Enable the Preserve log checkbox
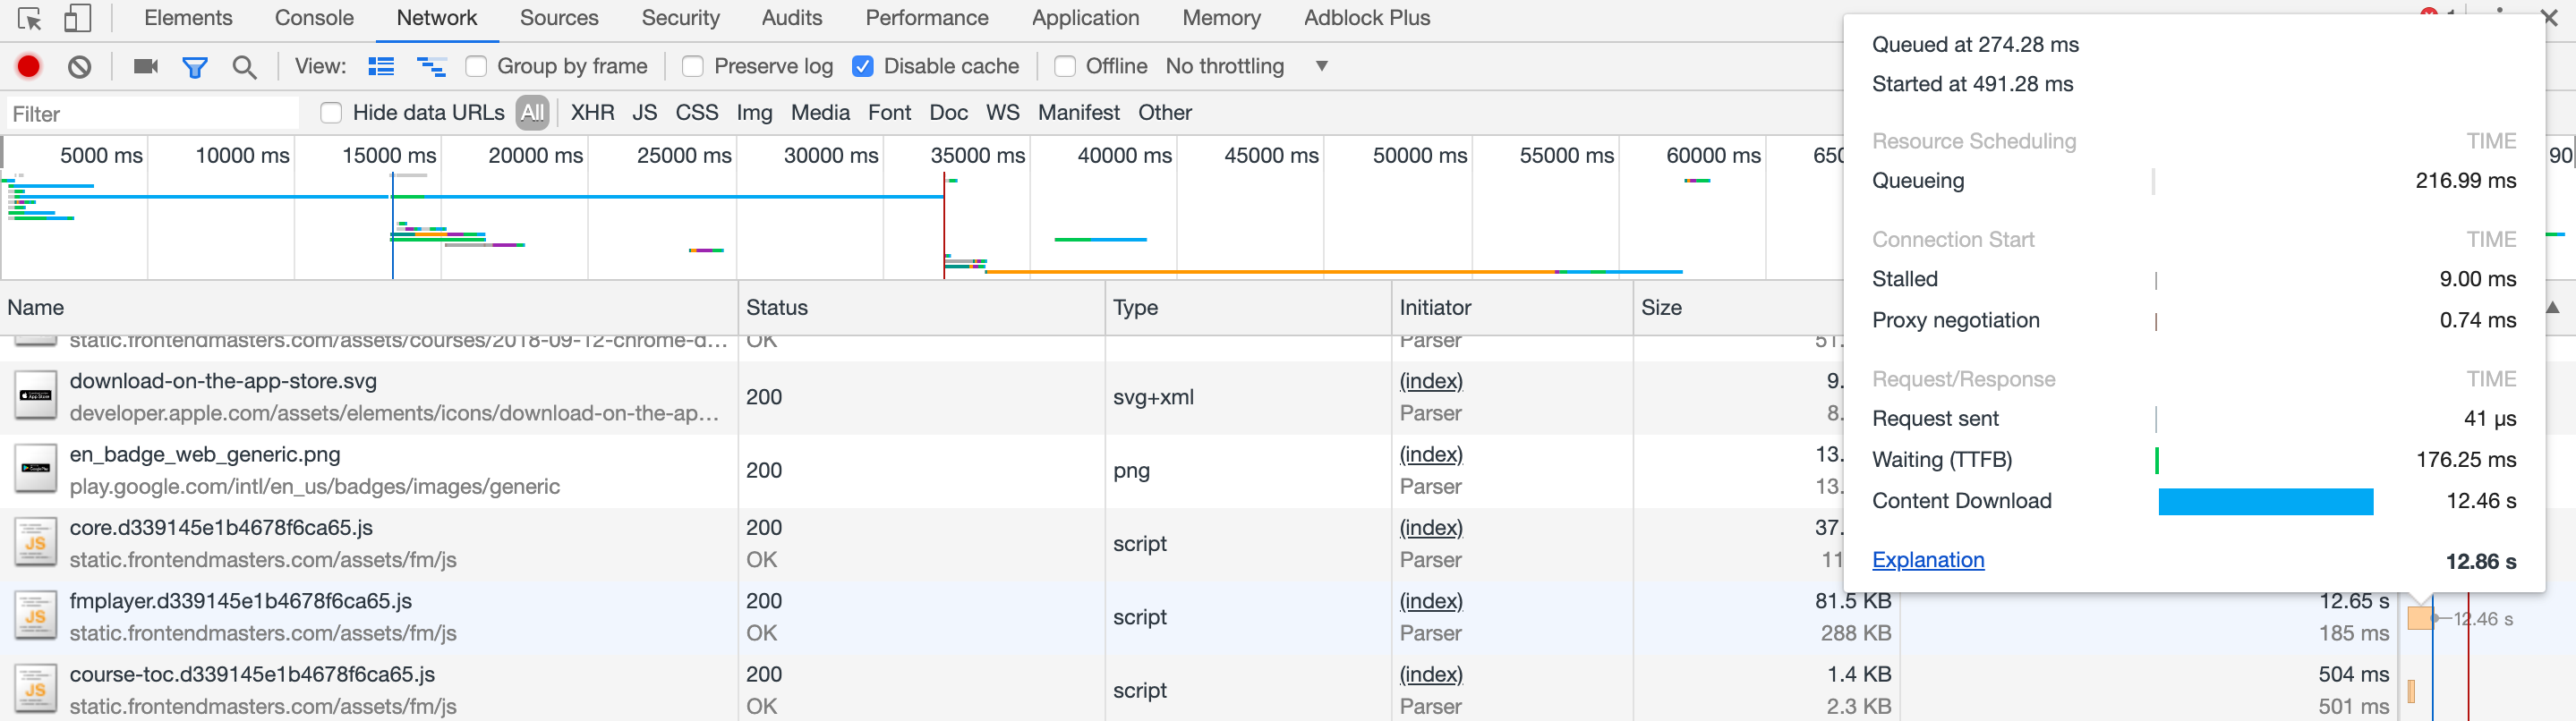Viewport: 2576px width, 721px height. (692, 66)
